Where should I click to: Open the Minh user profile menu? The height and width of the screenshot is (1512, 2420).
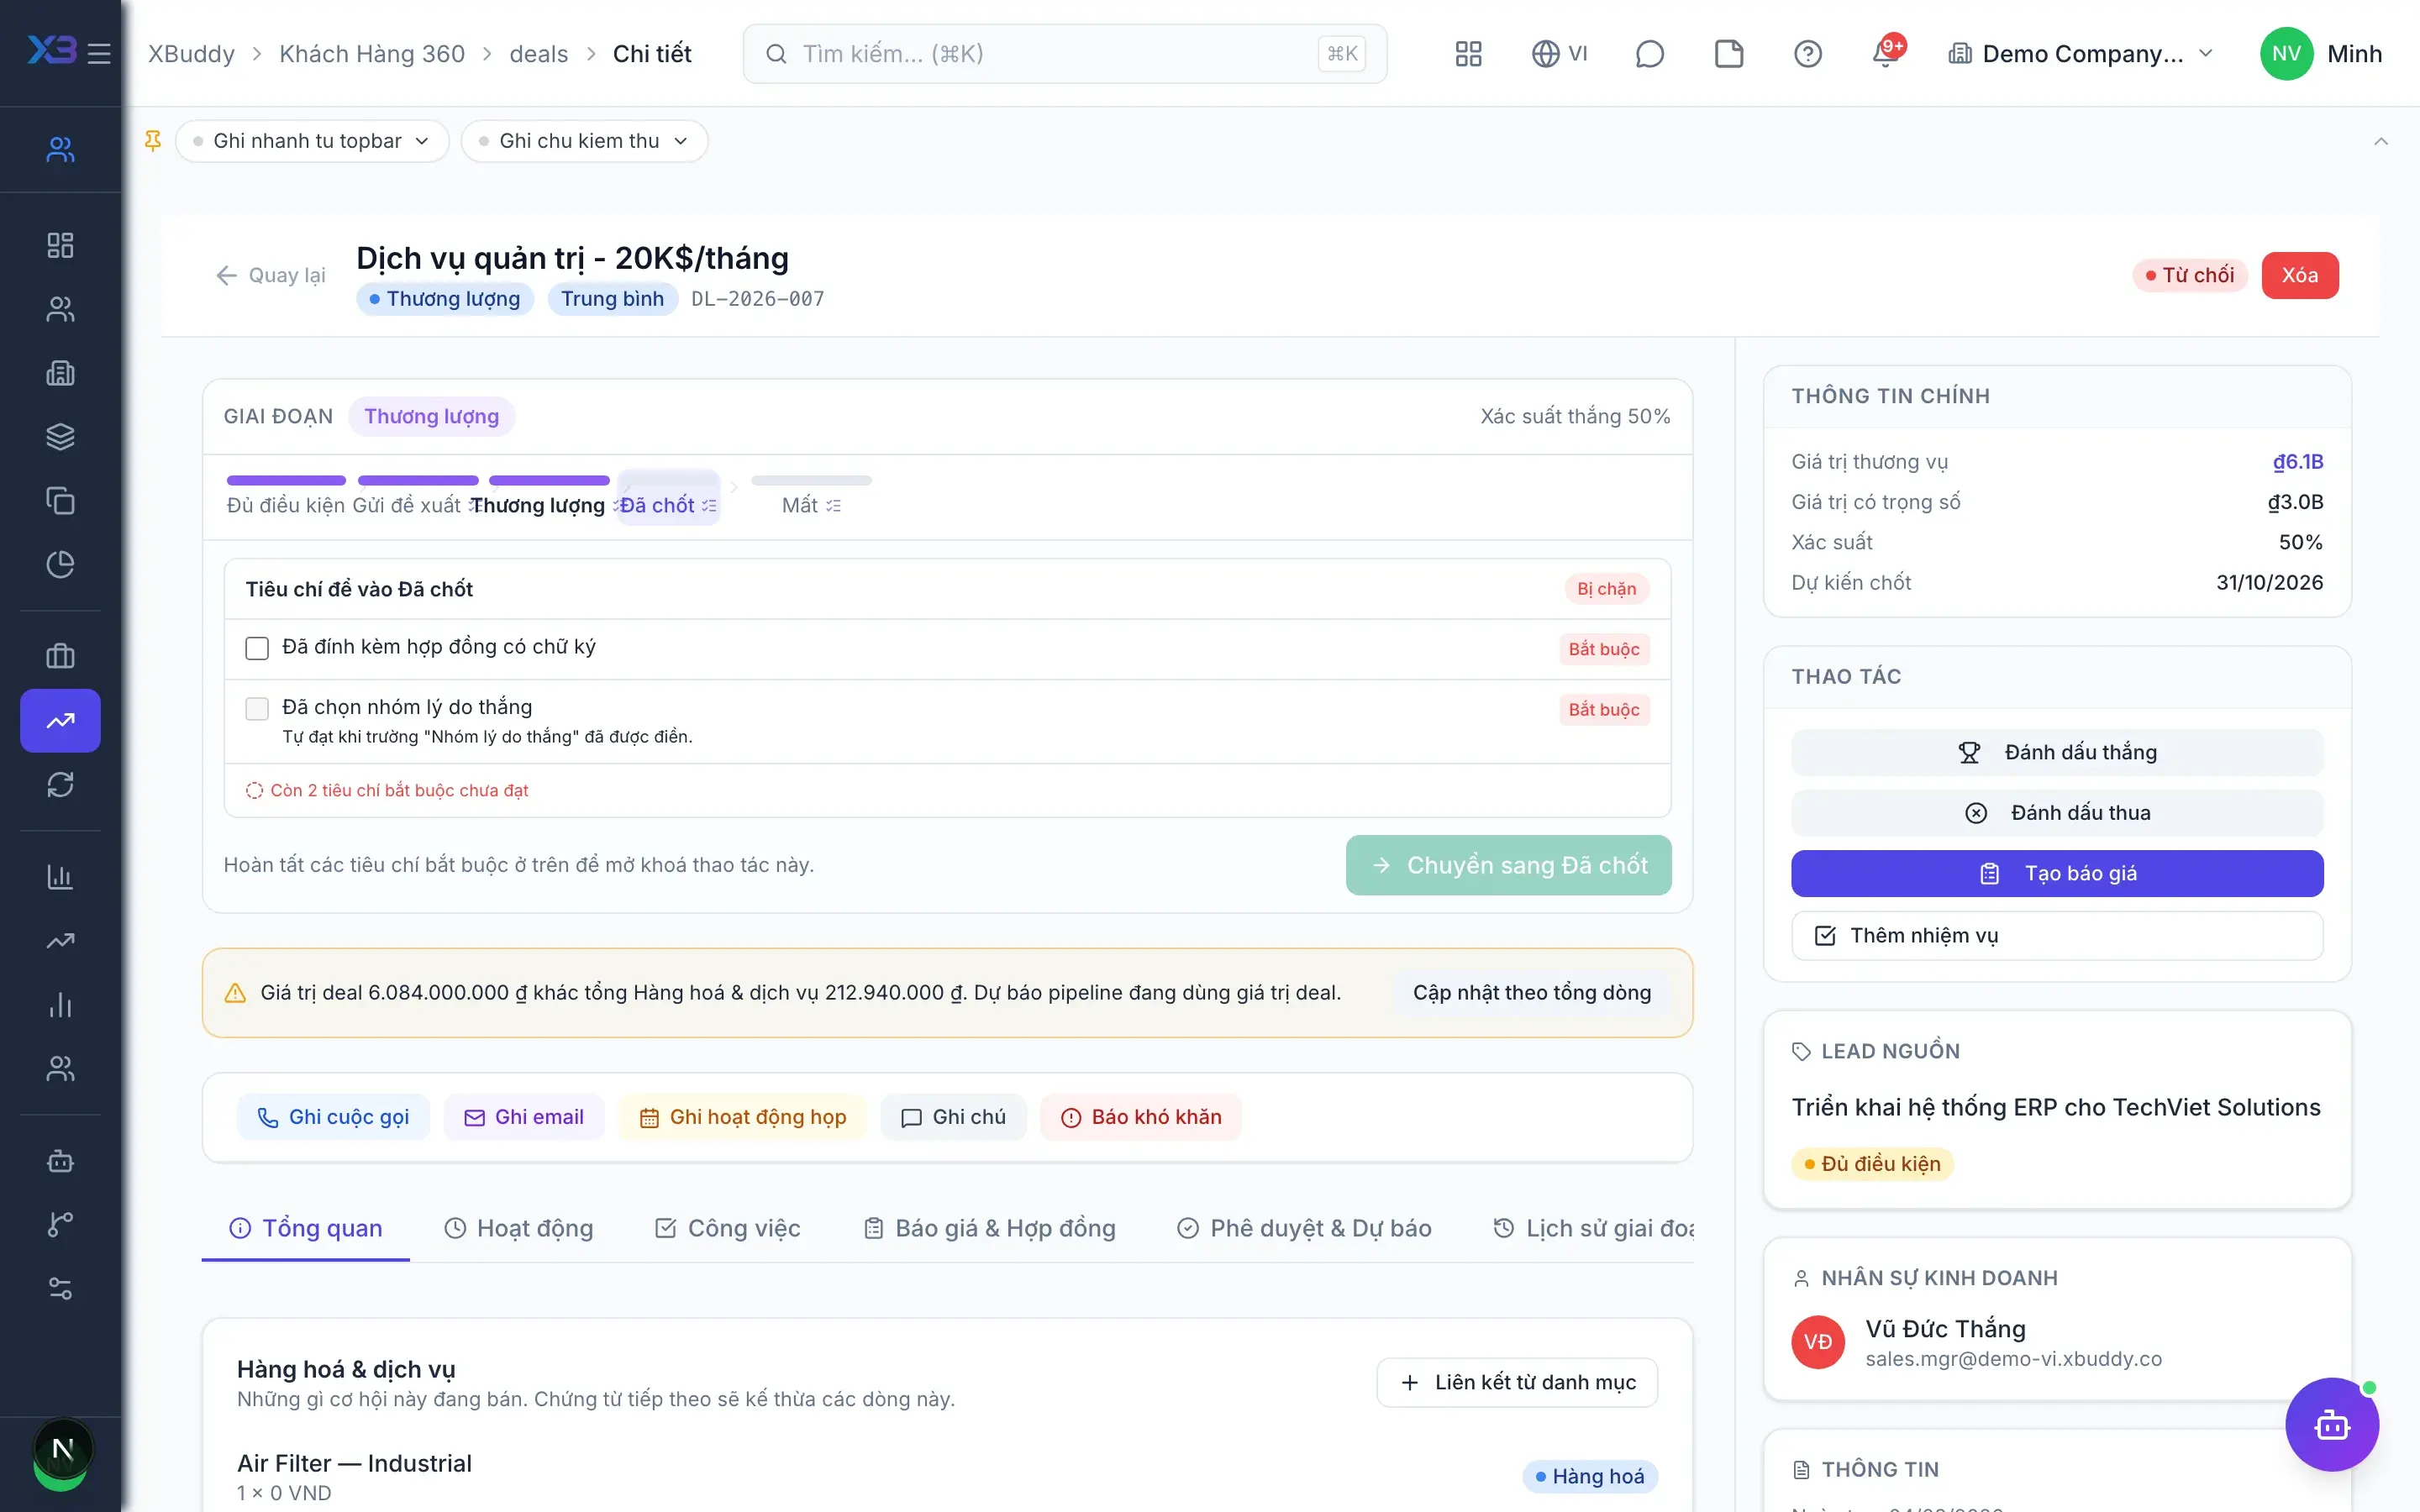click(2321, 54)
